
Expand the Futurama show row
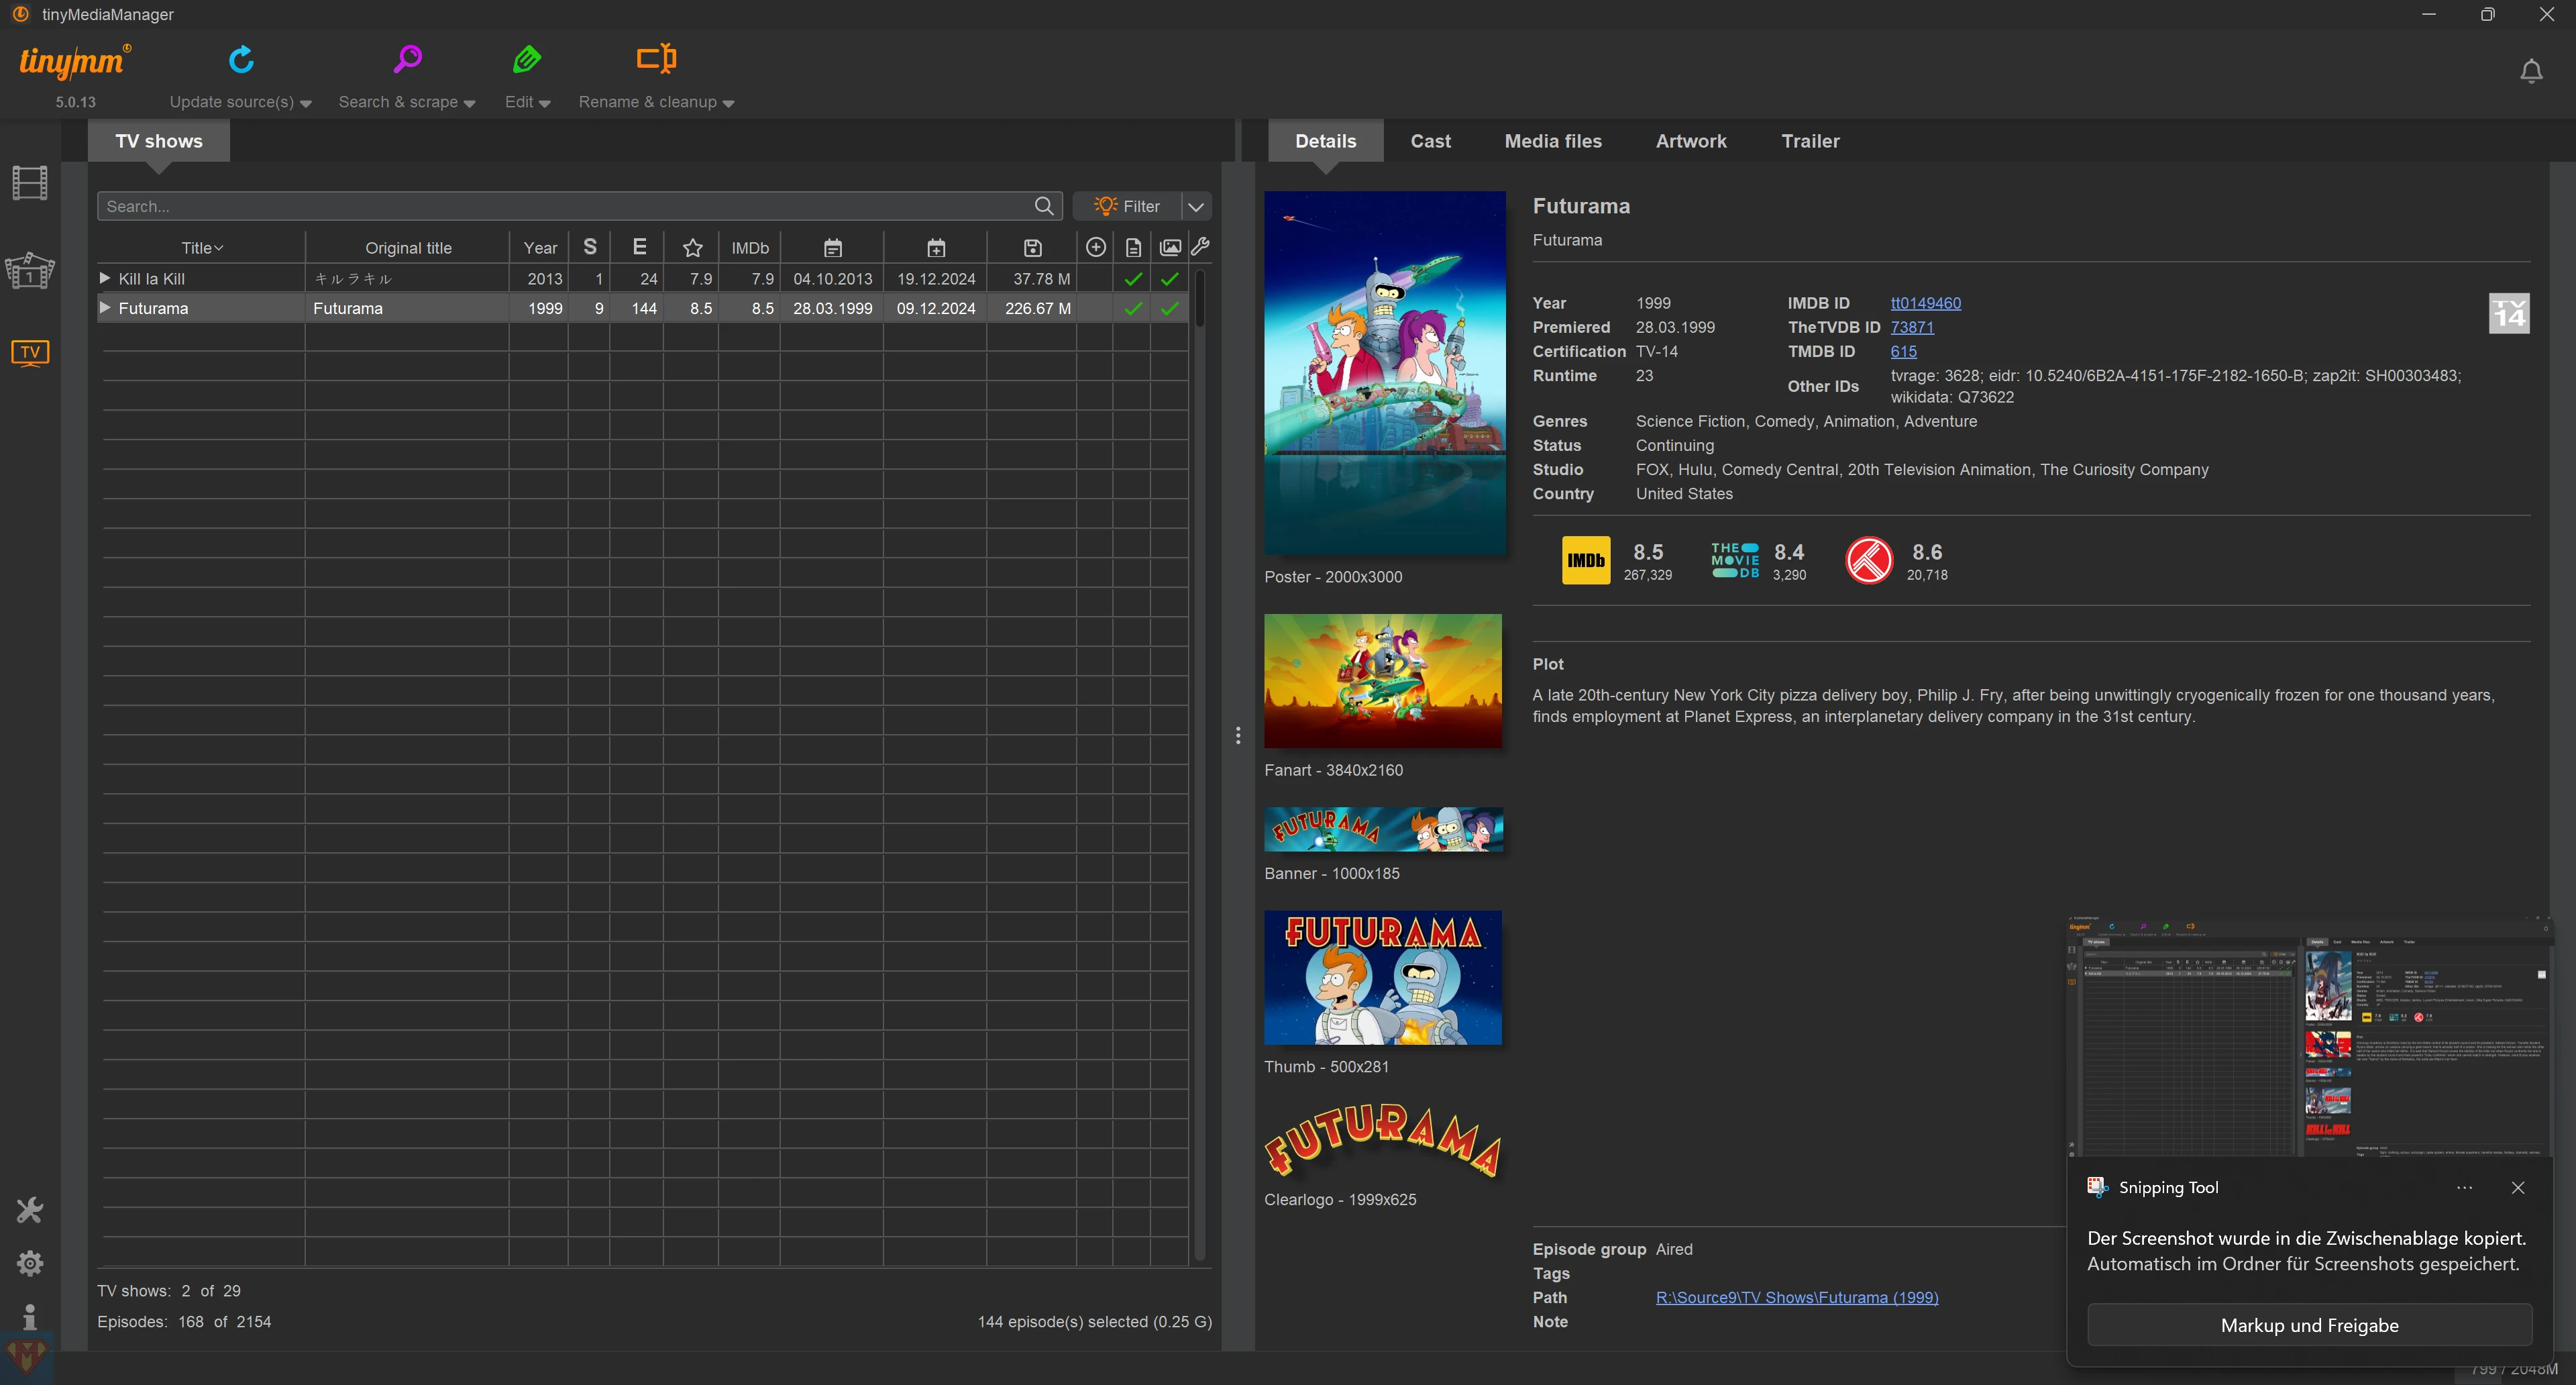click(105, 308)
